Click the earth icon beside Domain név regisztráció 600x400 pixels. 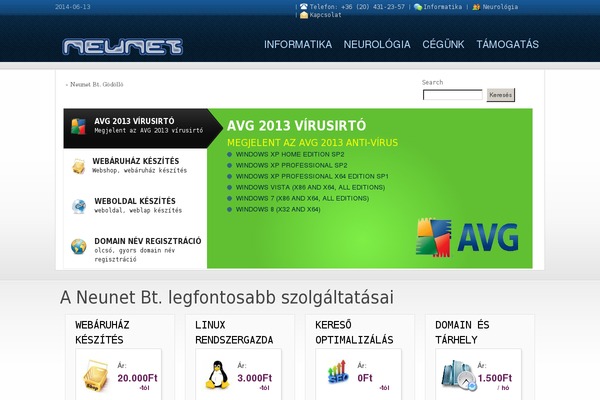[78, 247]
